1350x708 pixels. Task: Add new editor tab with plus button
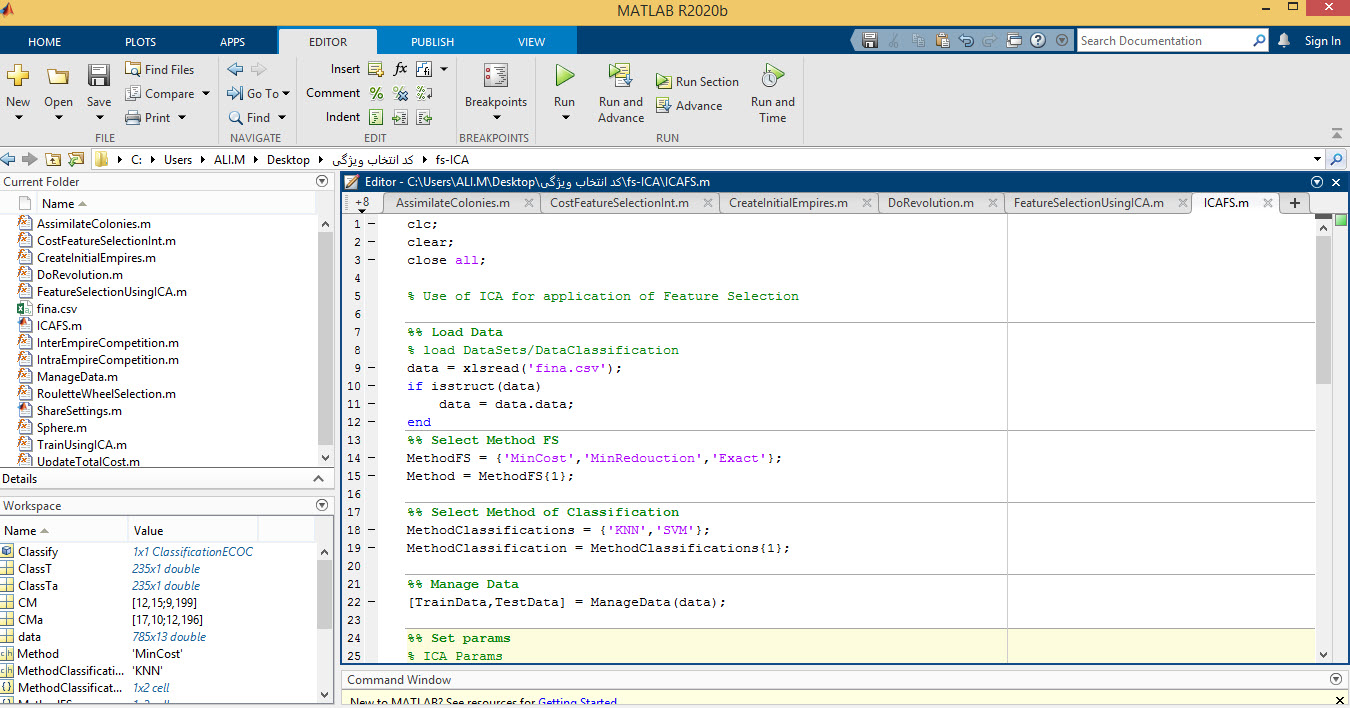click(1294, 203)
